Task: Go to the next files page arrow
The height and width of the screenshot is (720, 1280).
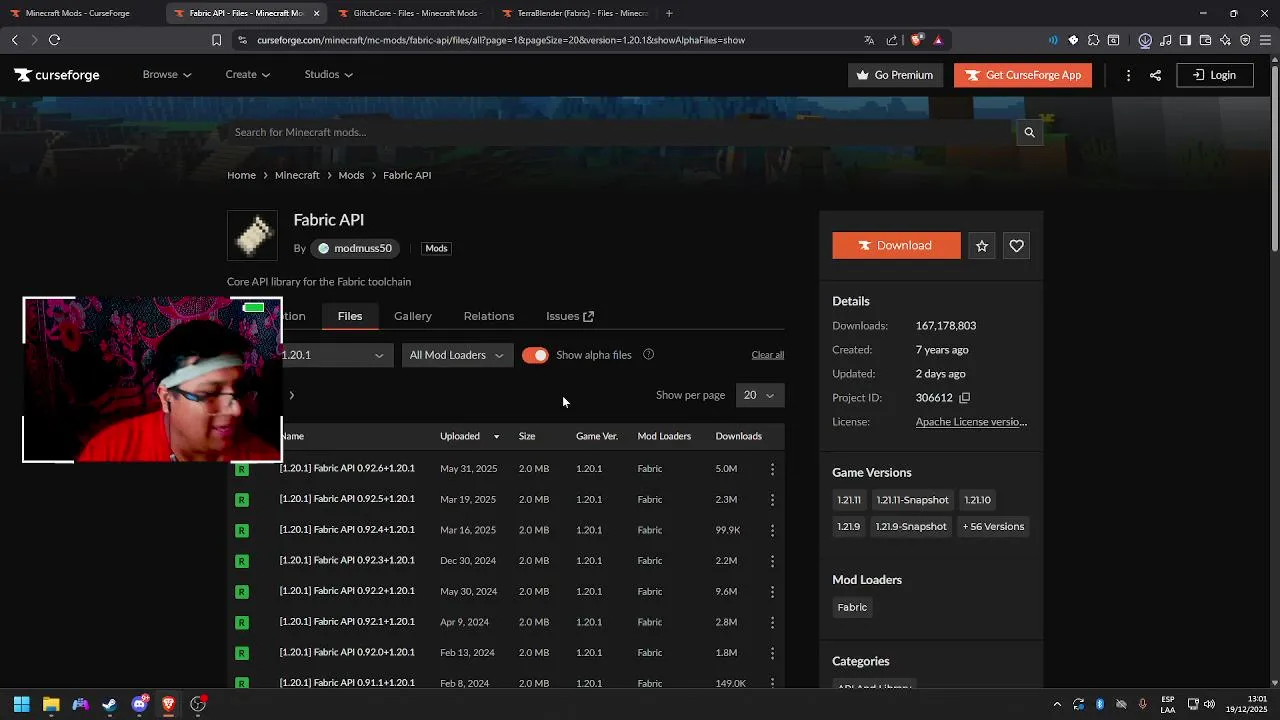Action: 291,395
